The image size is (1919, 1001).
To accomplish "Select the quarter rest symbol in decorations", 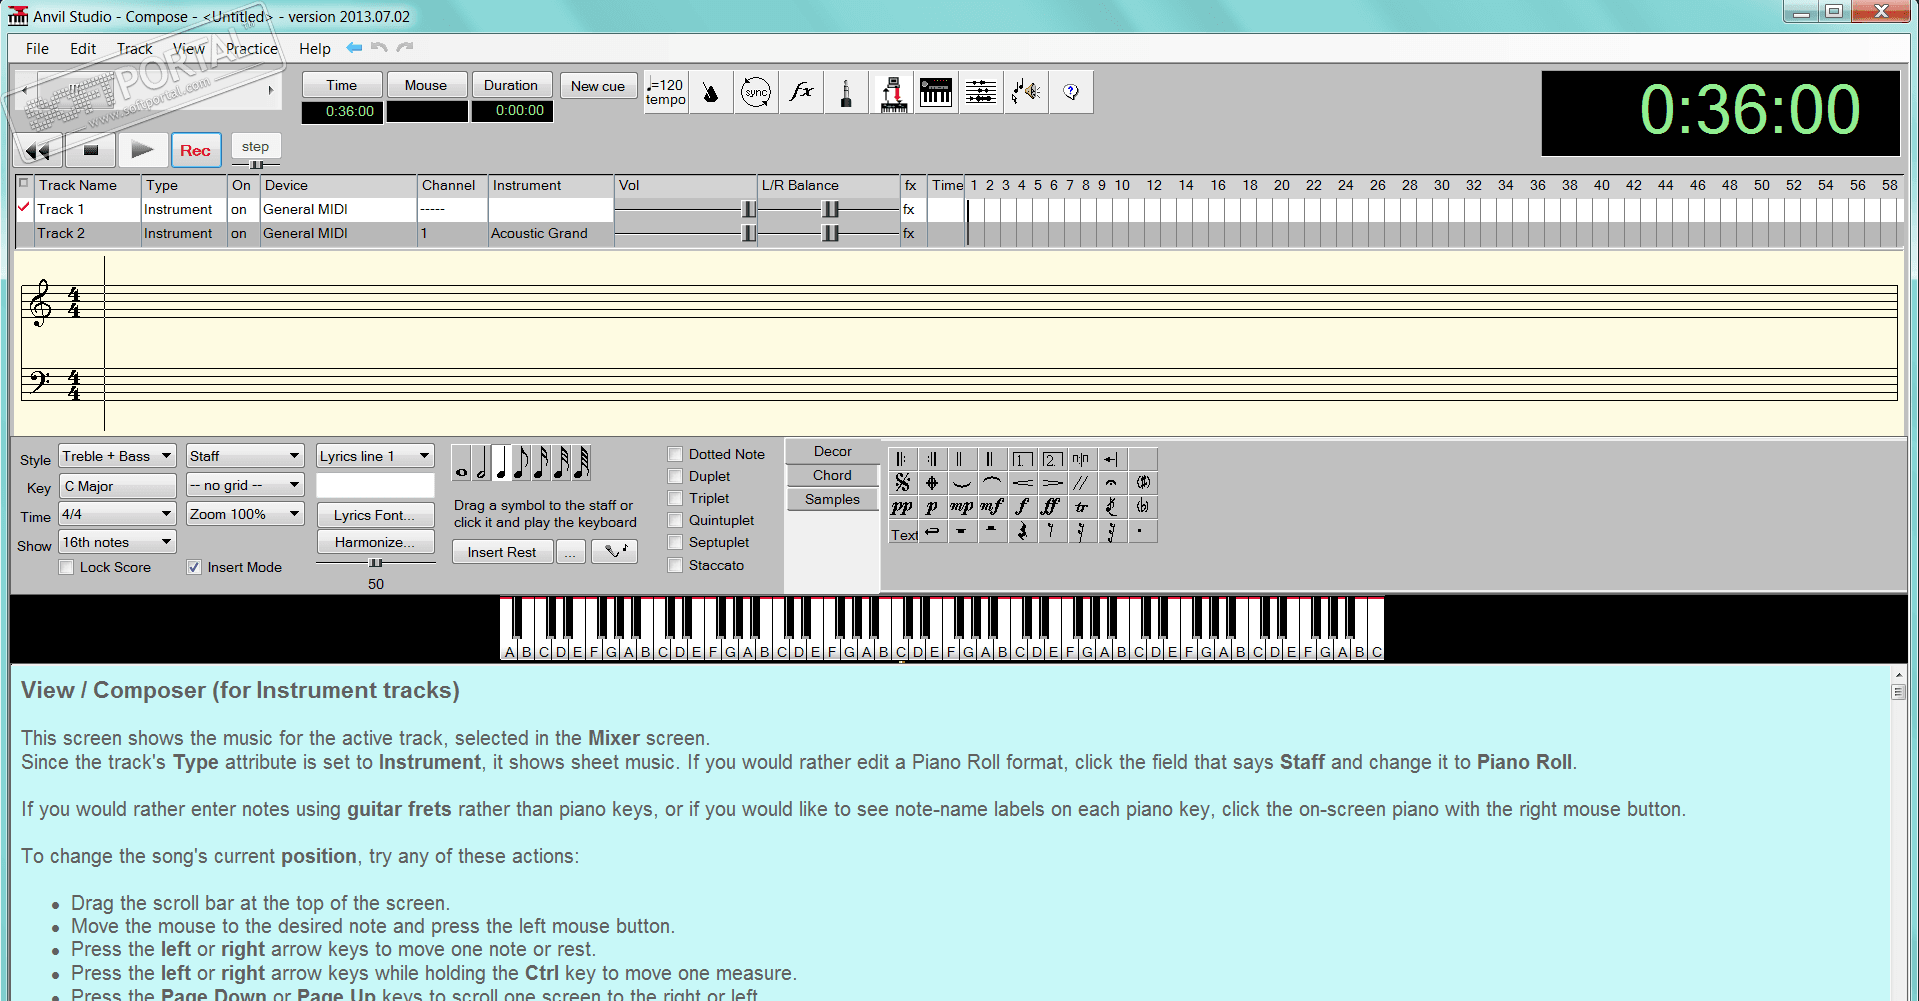I will pyautogui.click(x=1022, y=531).
